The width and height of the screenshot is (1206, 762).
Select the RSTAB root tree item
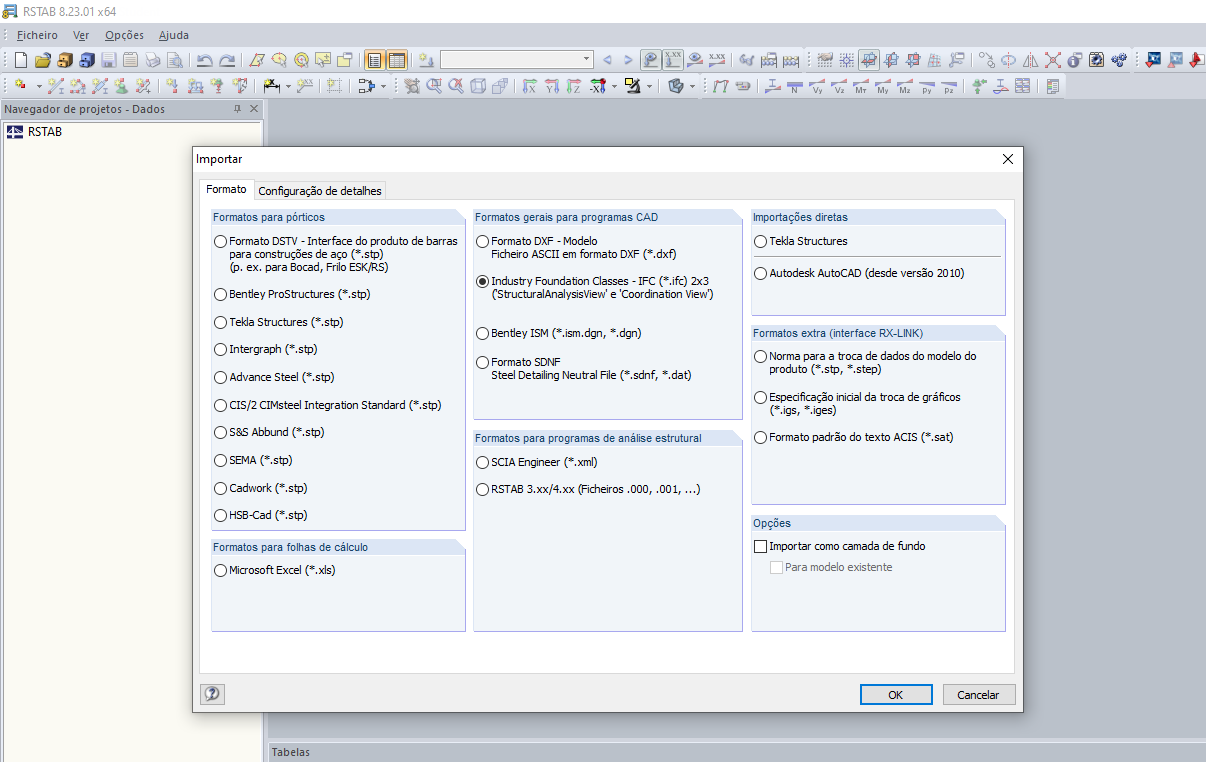click(44, 131)
